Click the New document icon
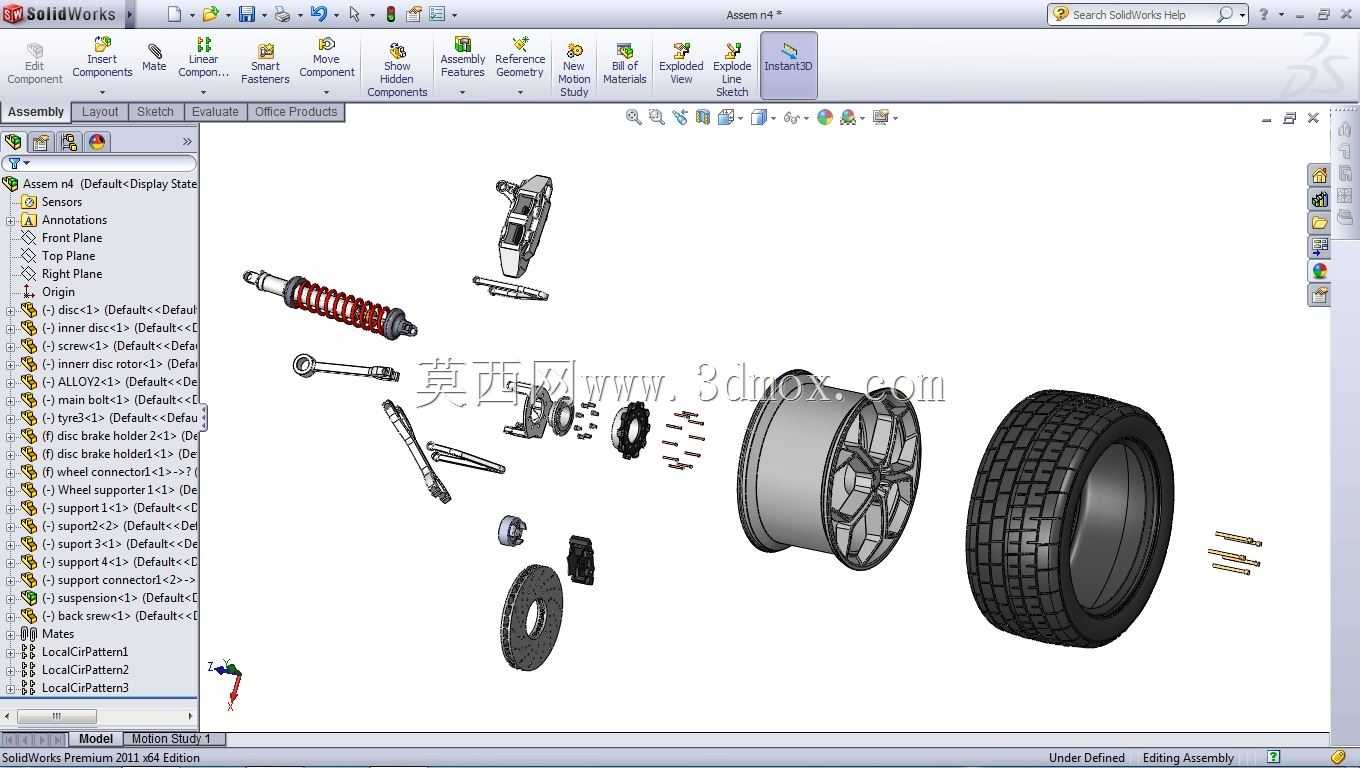The height and width of the screenshot is (768, 1360). (x=174, y=14)
